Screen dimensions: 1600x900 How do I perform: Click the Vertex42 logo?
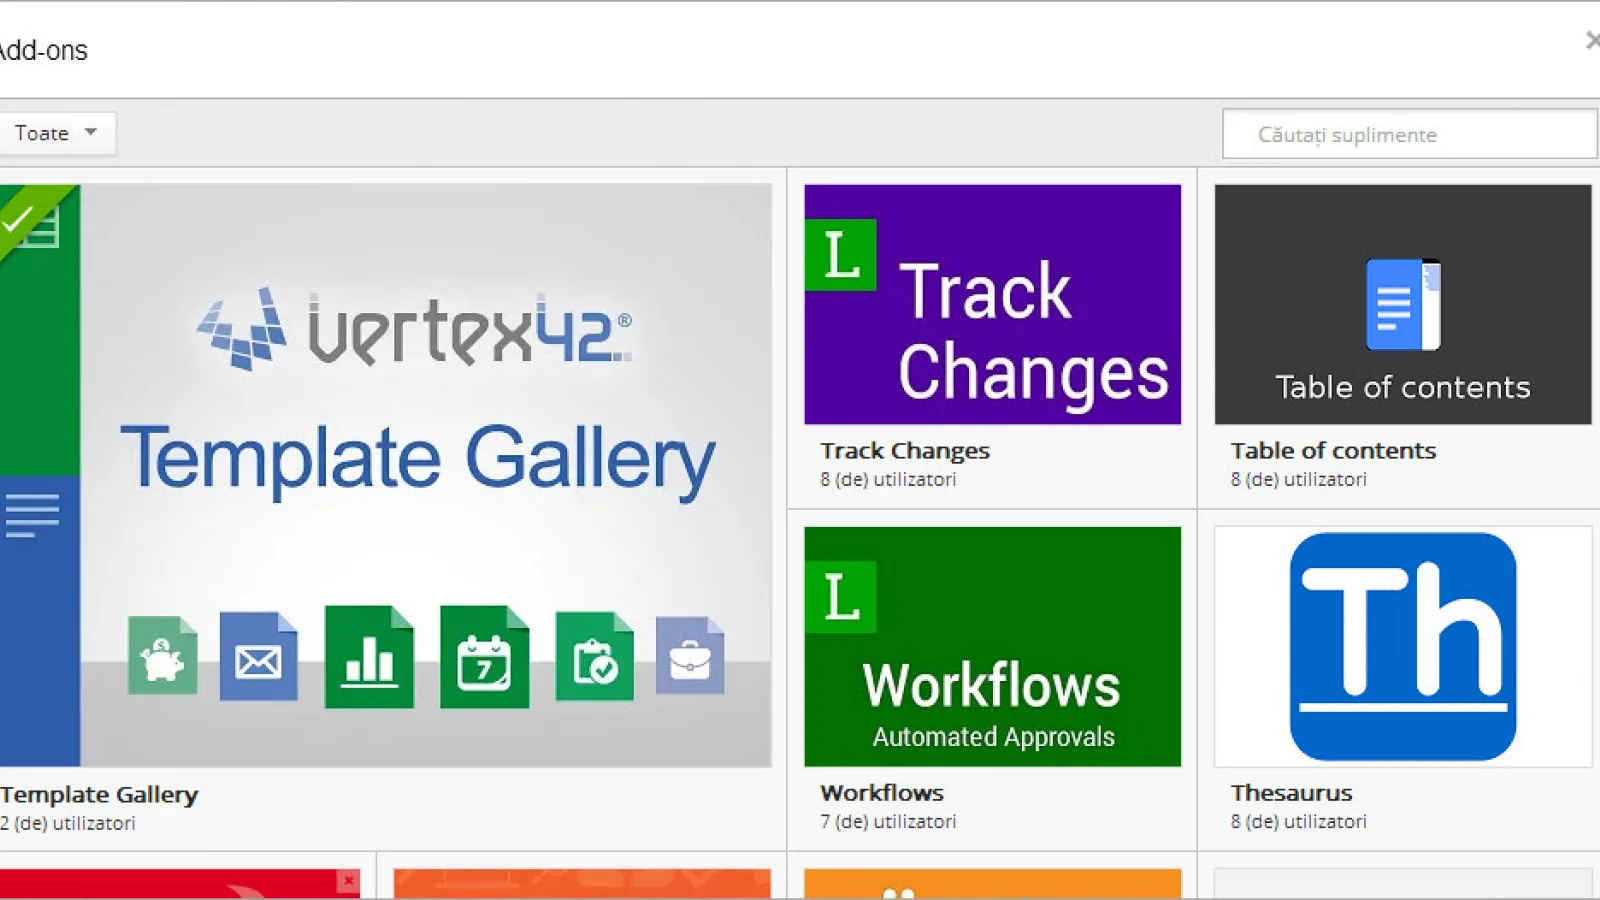coord(414,328)
